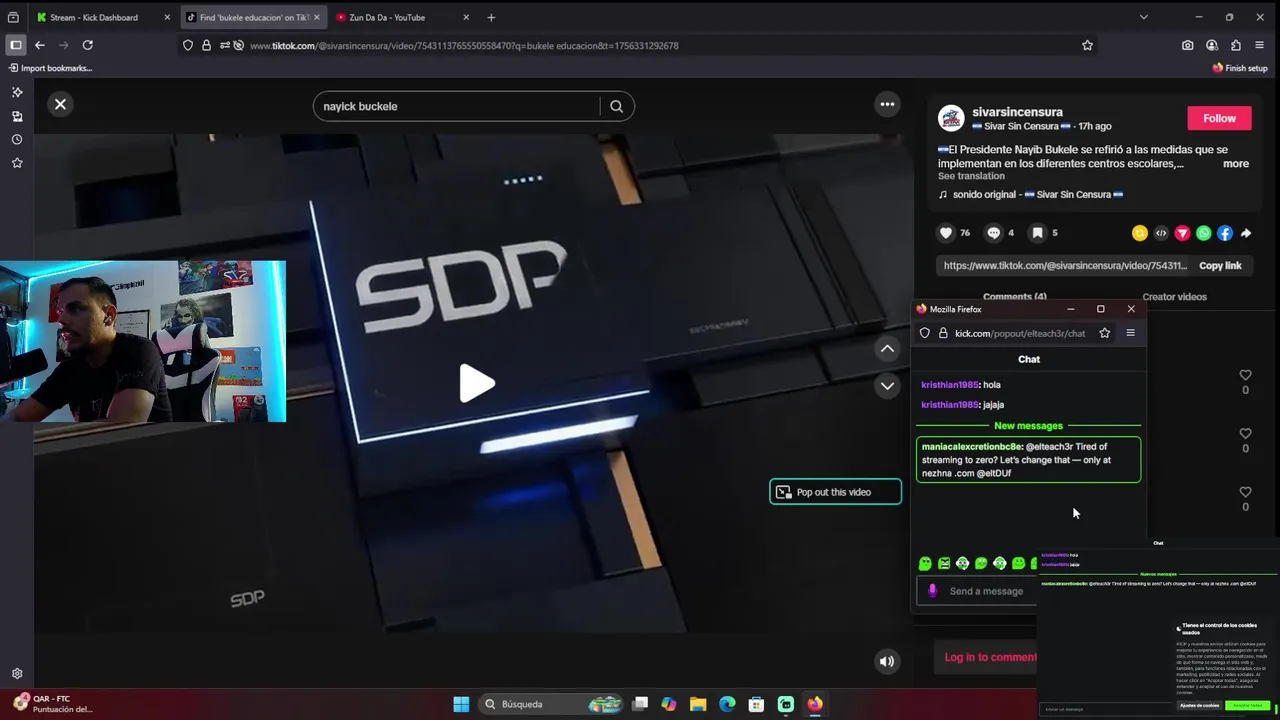Share via the red send-to-friends icon
Viewport: 1280px width, 720px height.
(1182, 233)
